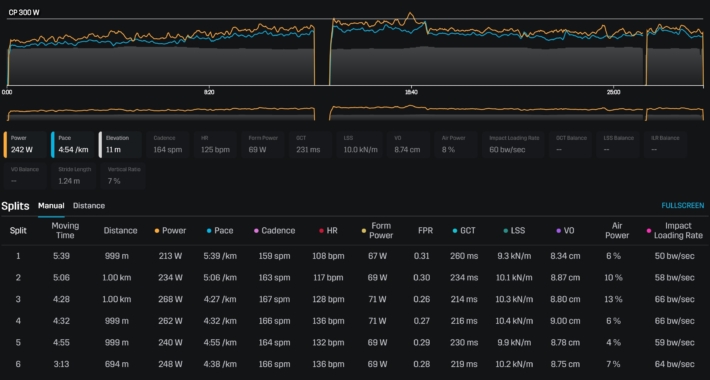This screenshot has height=380, width=710.
Task: Click the pink dot beside Cadence header
Action: 256,231
